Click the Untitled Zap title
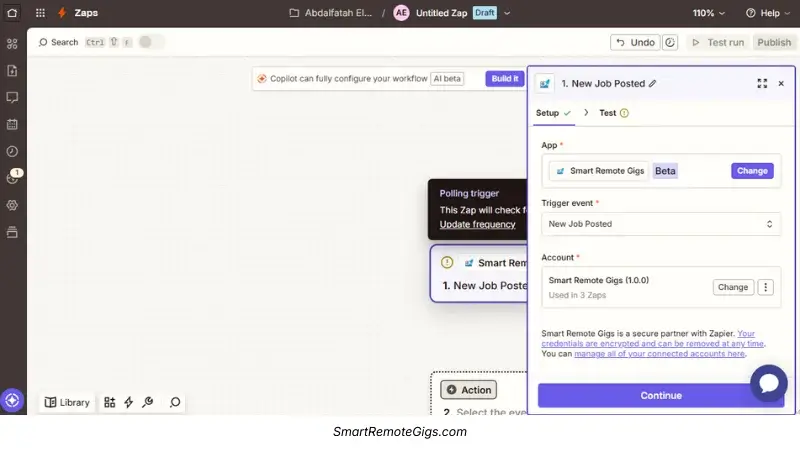800x450 pixels. [441, 13]
